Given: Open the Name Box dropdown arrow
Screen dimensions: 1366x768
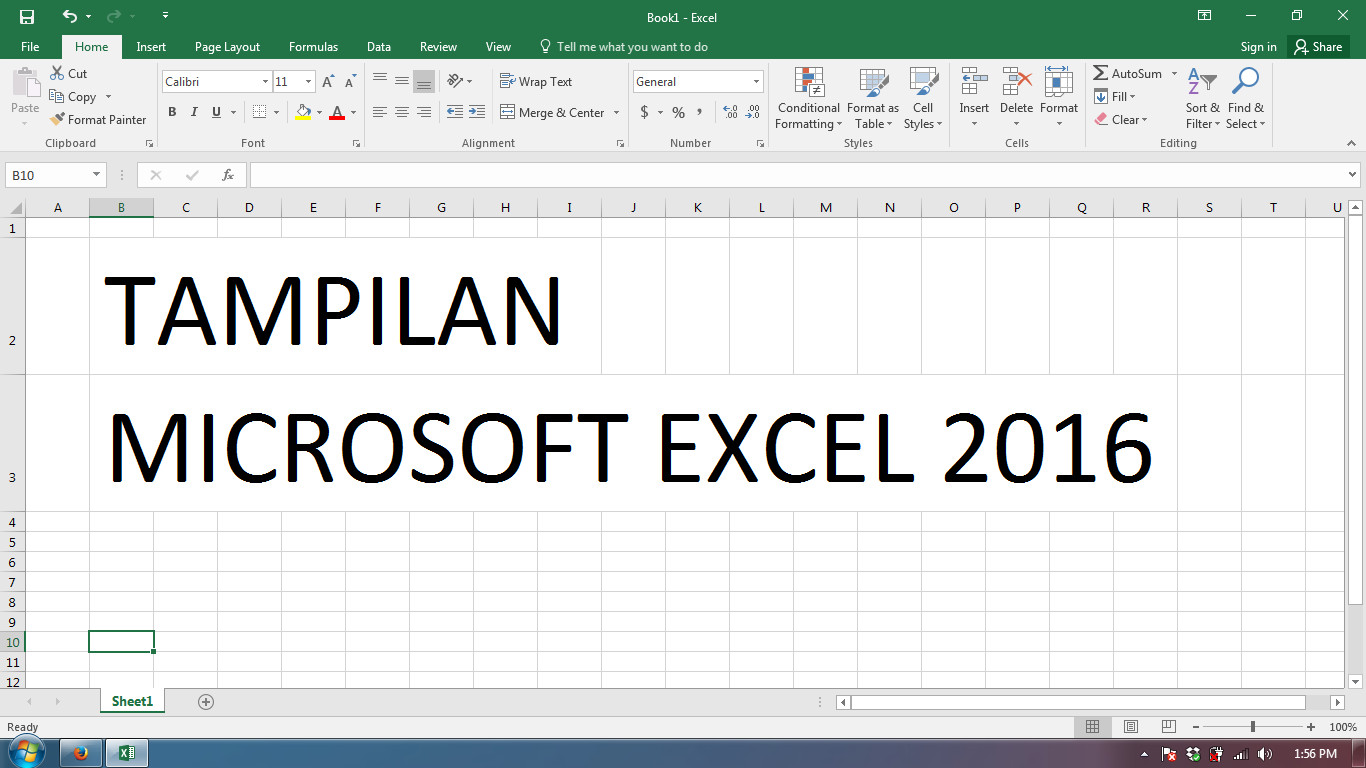Looking at the screenshot, I should [97, 175].
